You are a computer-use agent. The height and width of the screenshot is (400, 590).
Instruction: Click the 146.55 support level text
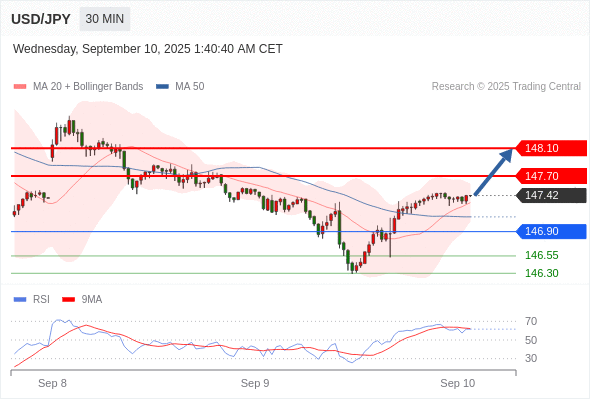(x=541, y=255)
